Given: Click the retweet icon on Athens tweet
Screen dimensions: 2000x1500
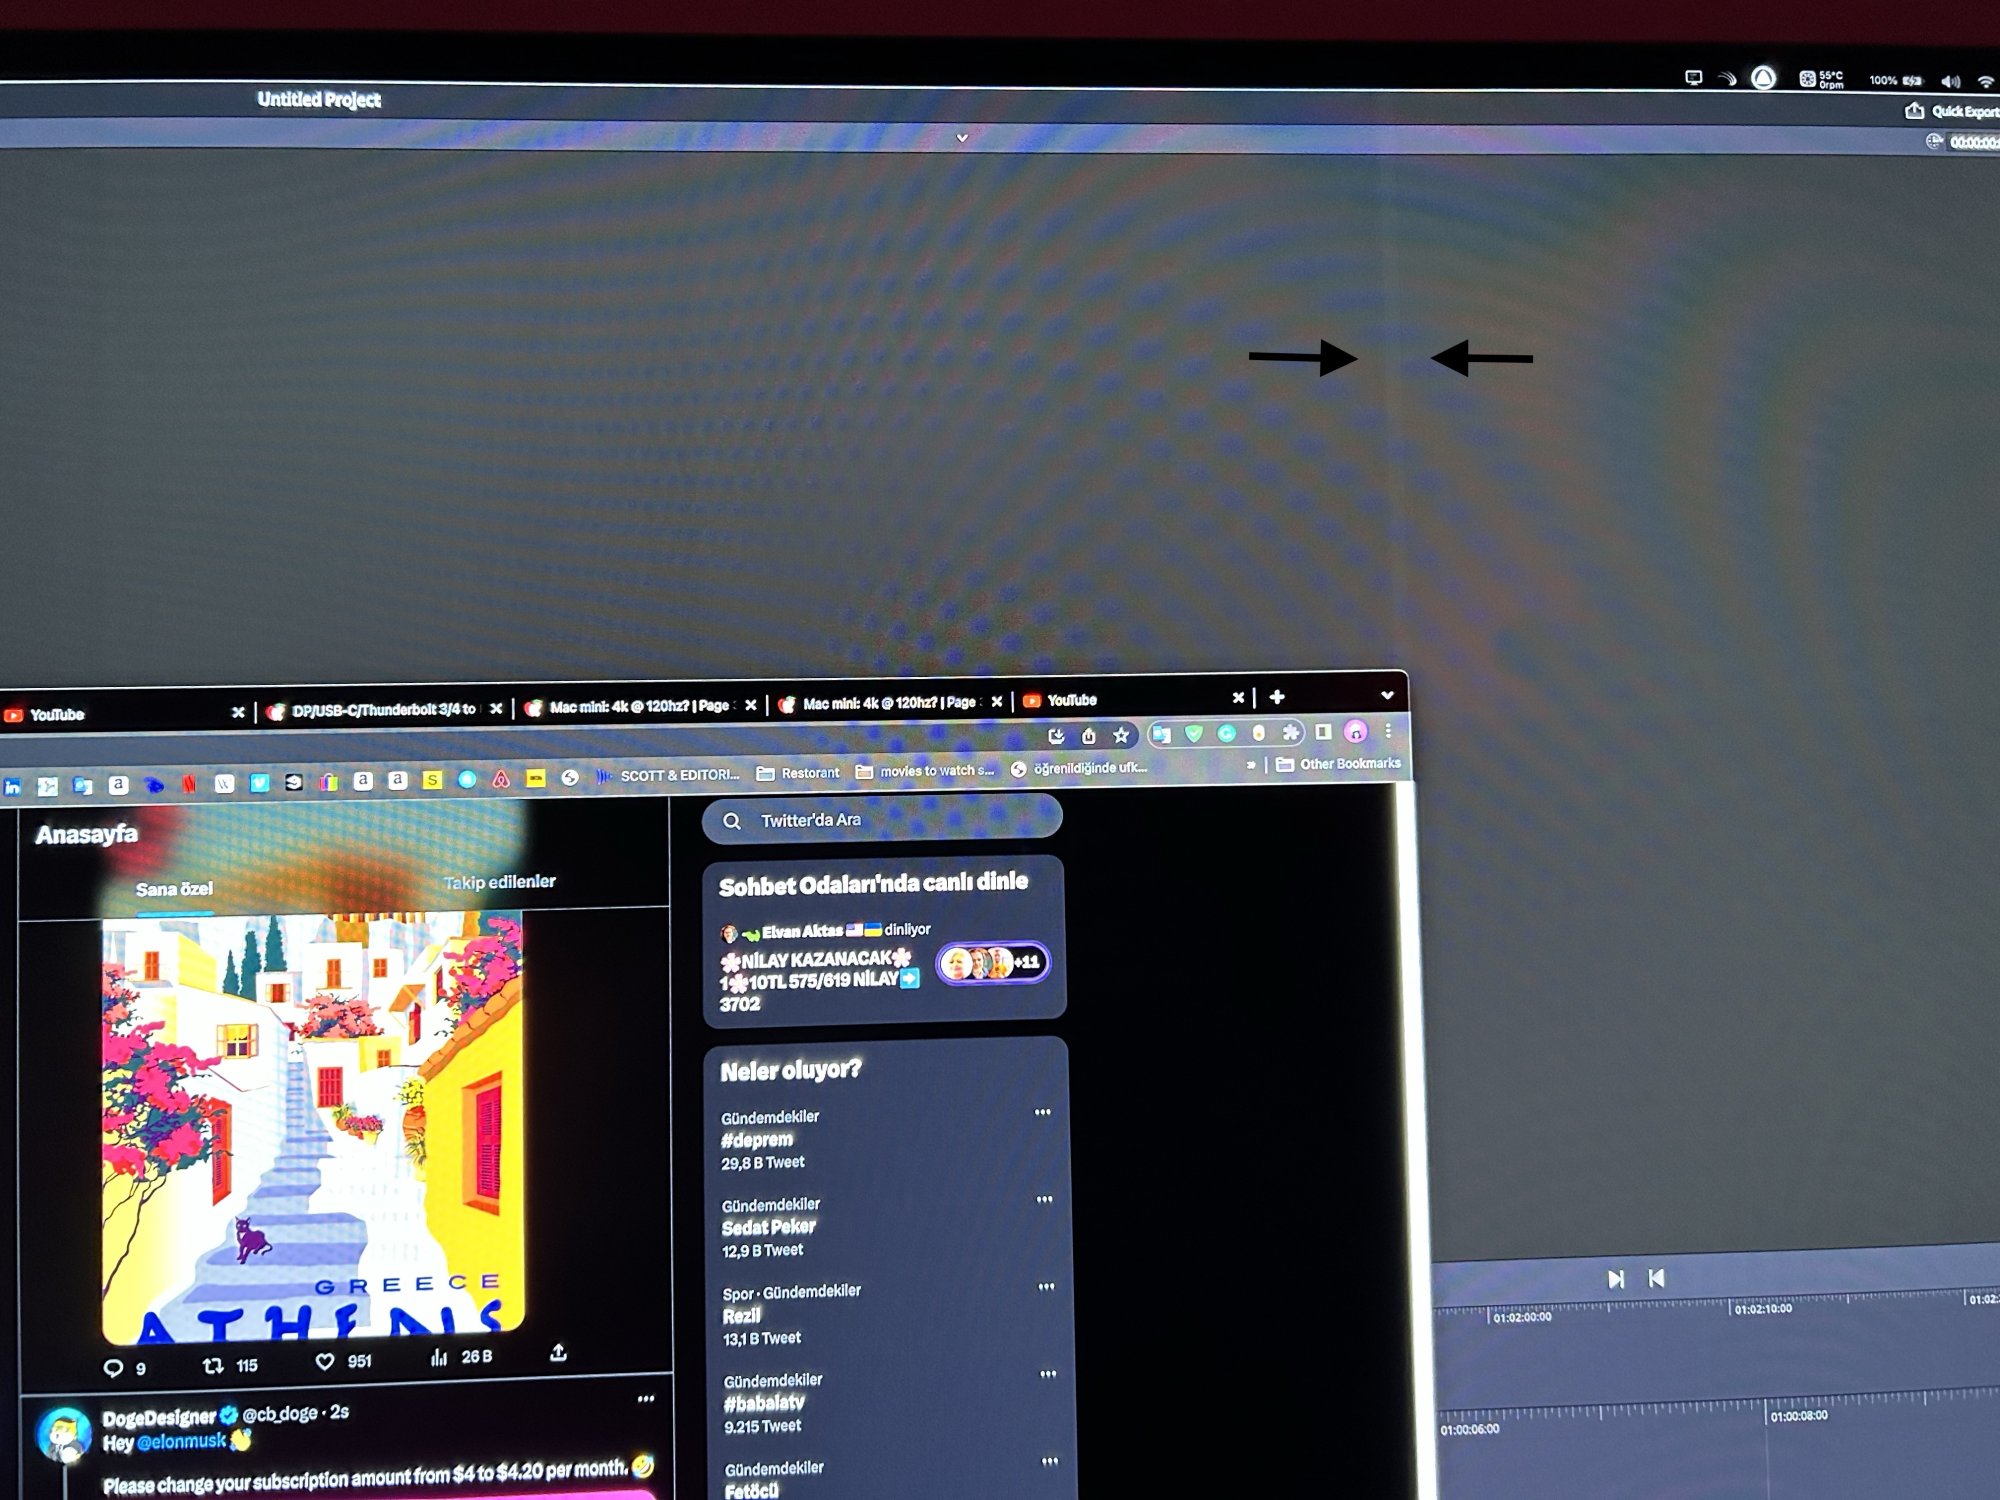Looking at the screenshot, I should pos(213,1365).
